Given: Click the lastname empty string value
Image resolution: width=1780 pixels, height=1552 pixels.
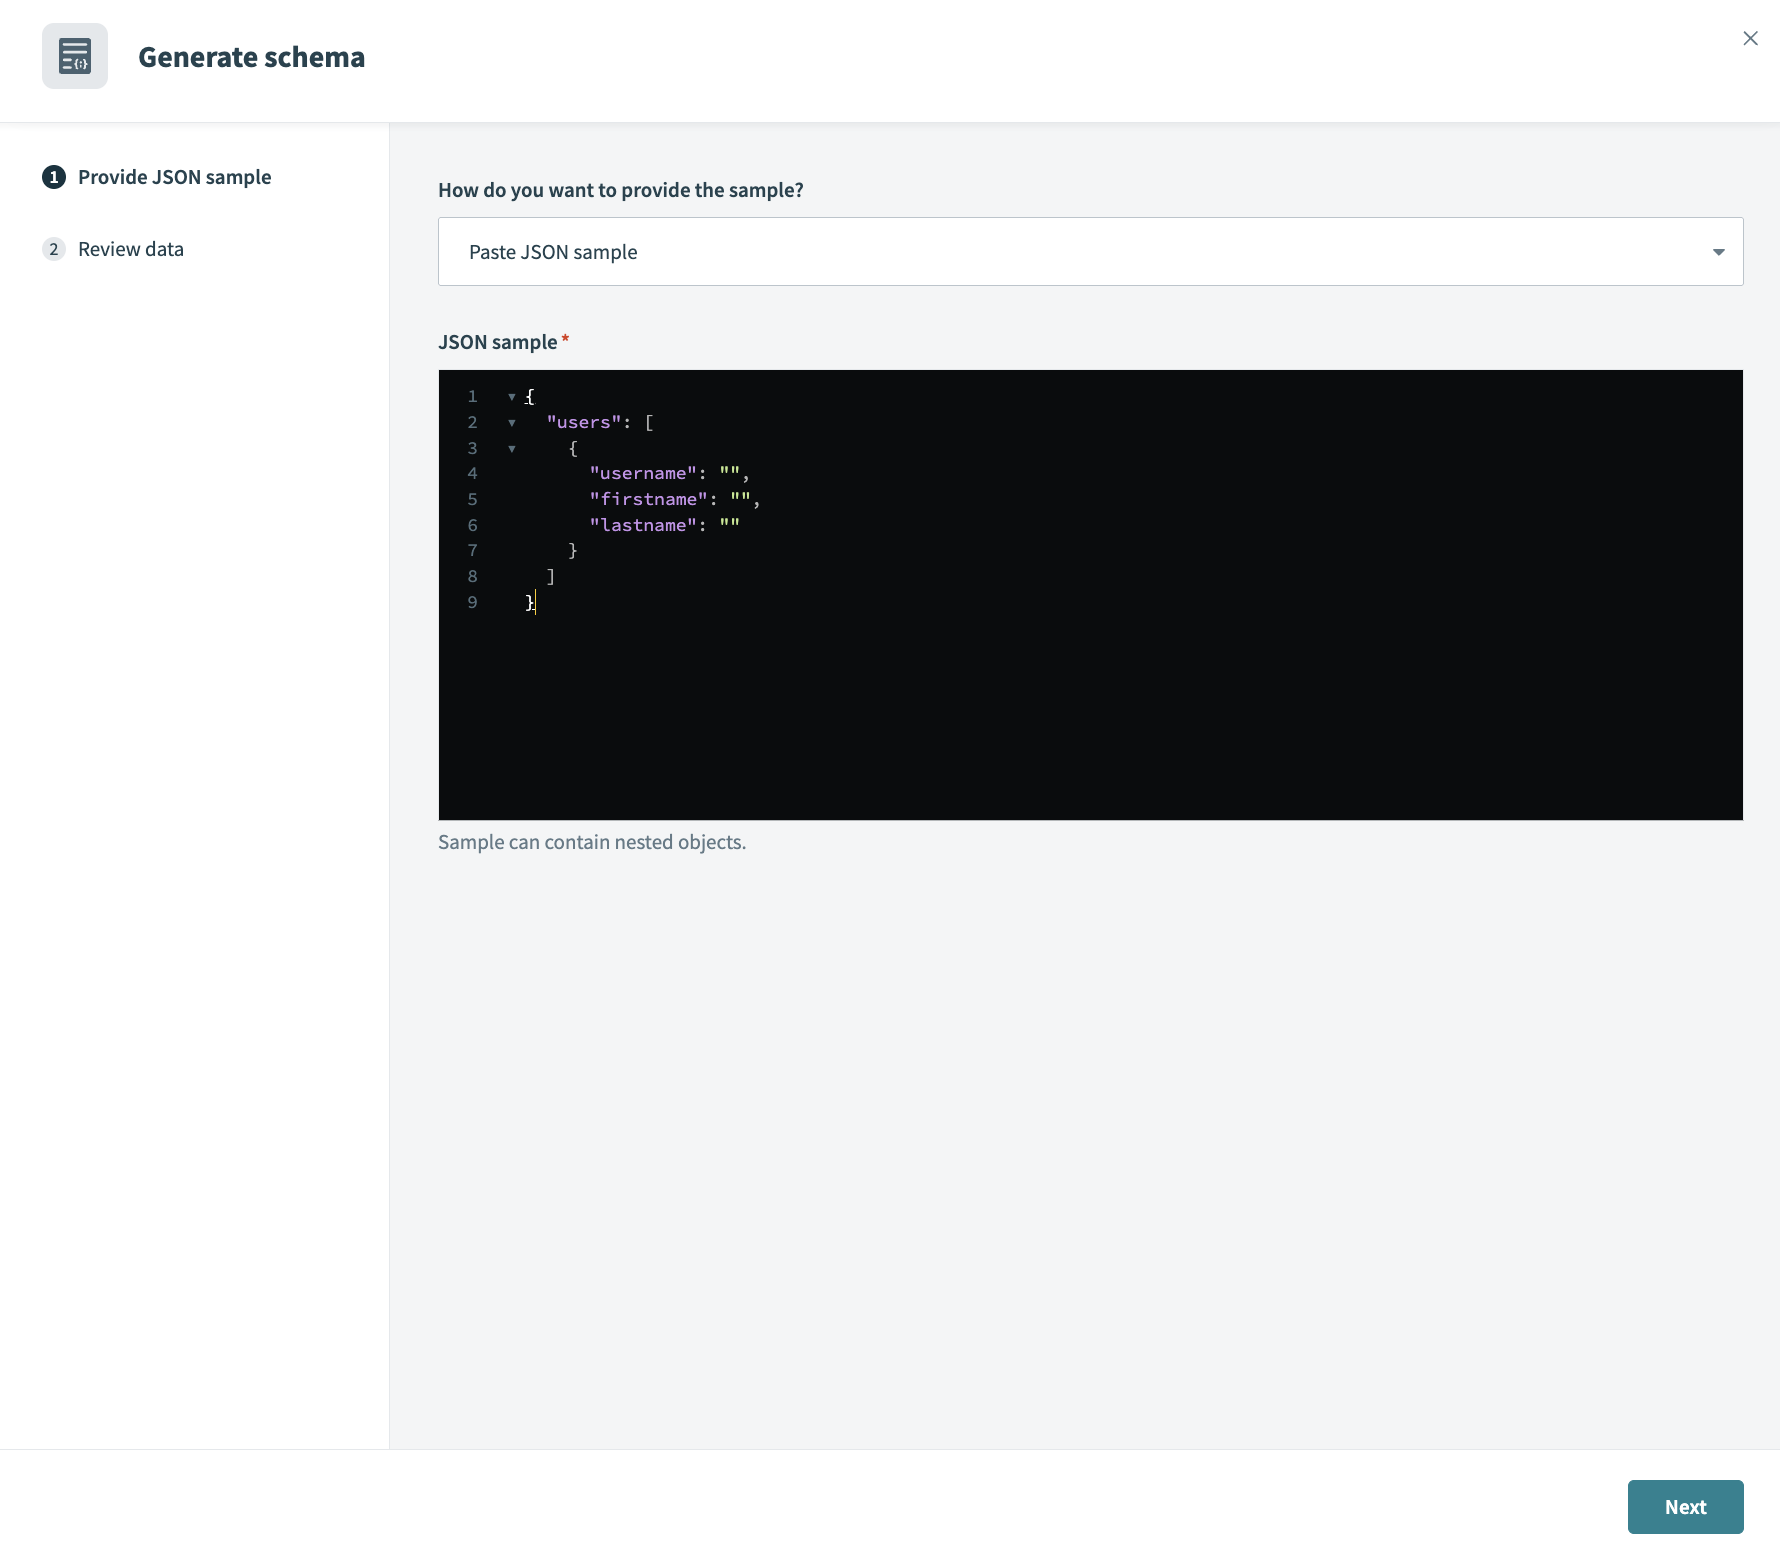Looking at the screenshot, I should 731,524.
